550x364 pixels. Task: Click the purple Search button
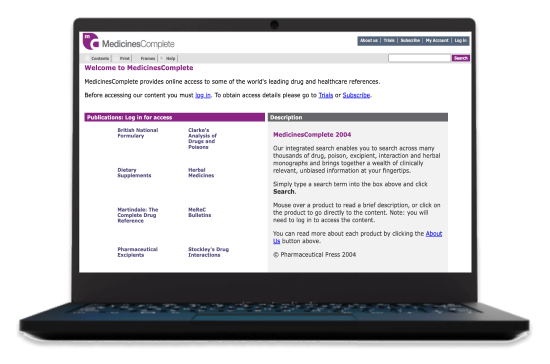pyautogui.click(x=461, y=58)
